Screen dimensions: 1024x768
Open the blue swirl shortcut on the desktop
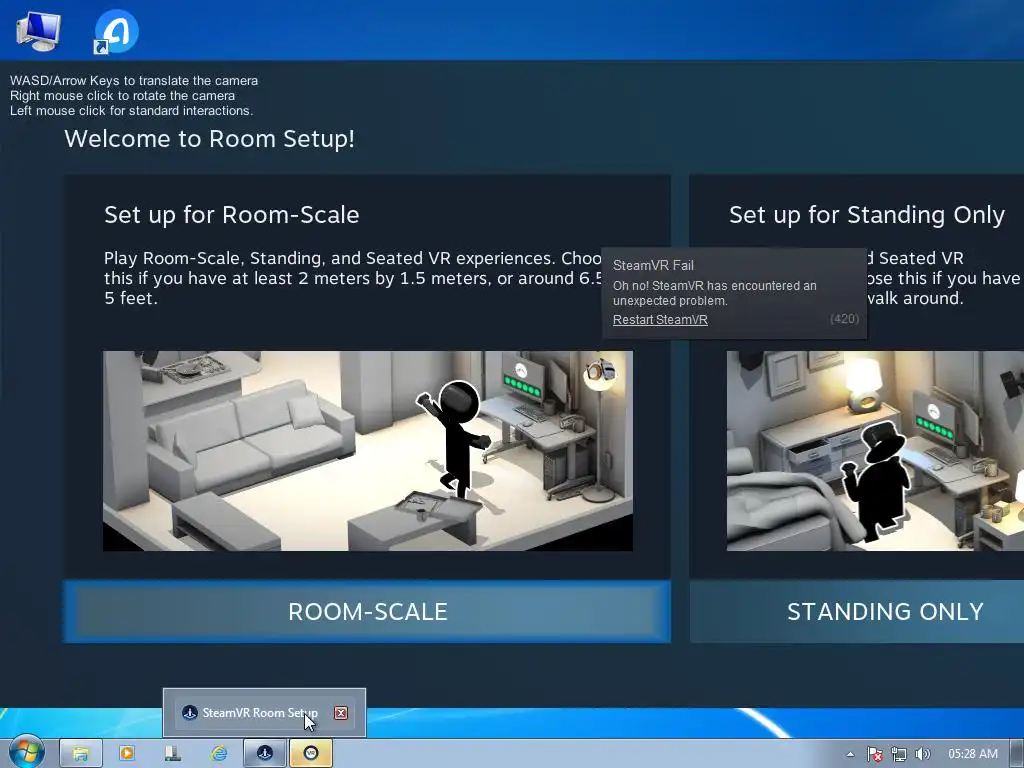click(x=116, y=31)
